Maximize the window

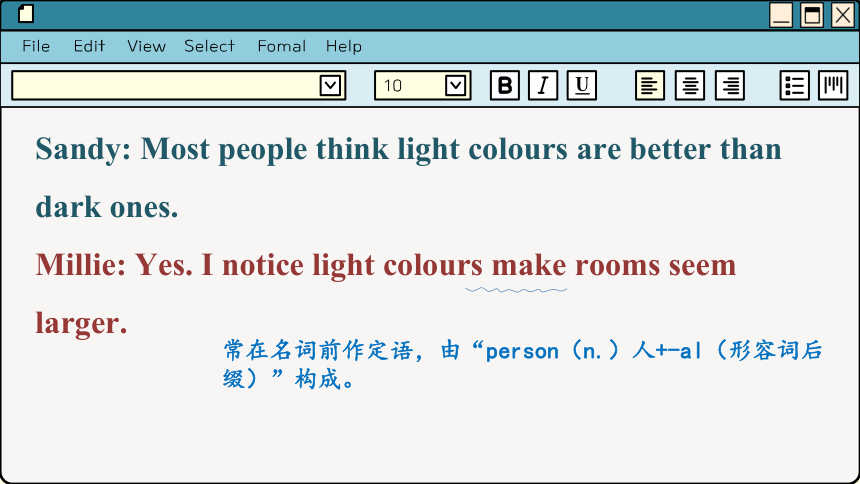pos(812,15)
